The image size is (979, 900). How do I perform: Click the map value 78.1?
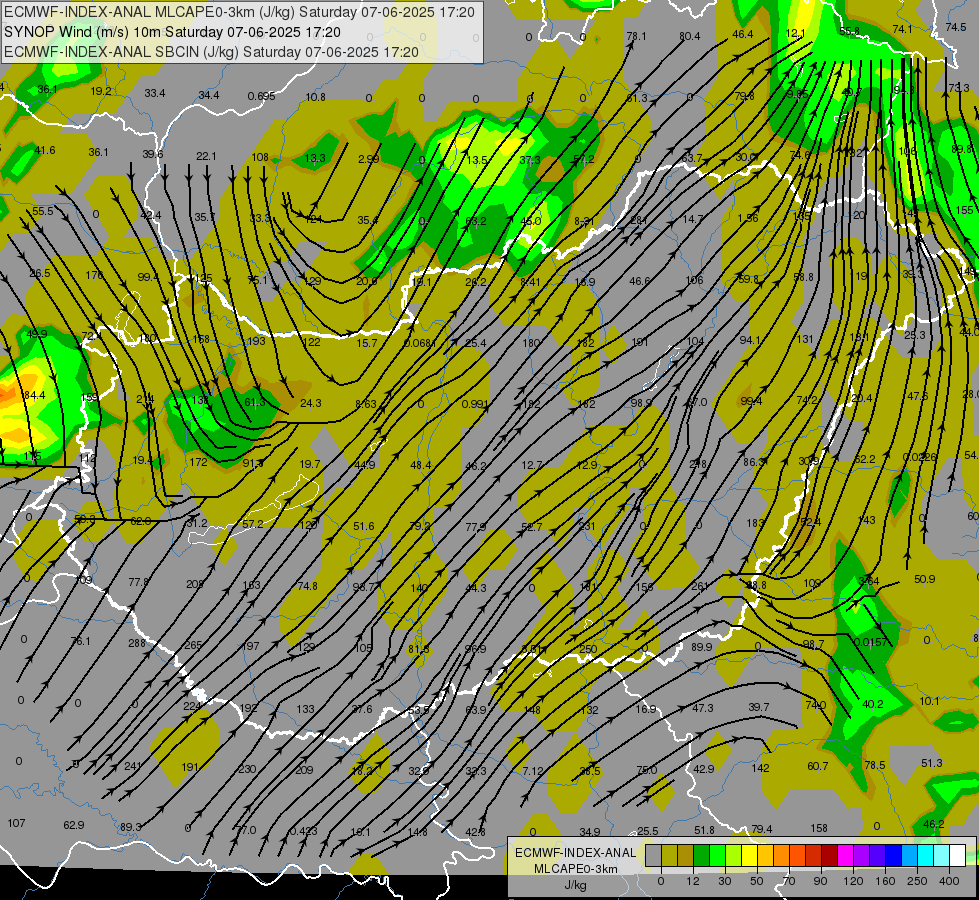(x=636, y=36)
